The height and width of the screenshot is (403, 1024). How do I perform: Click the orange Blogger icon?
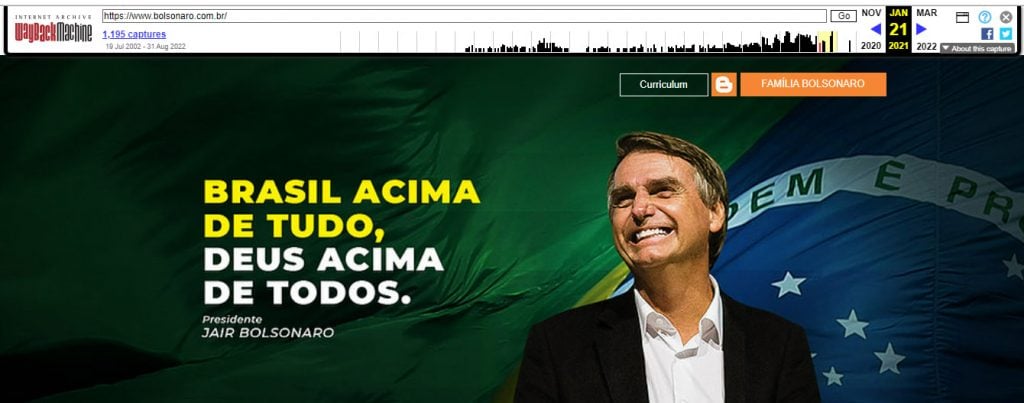pos(724,84)
